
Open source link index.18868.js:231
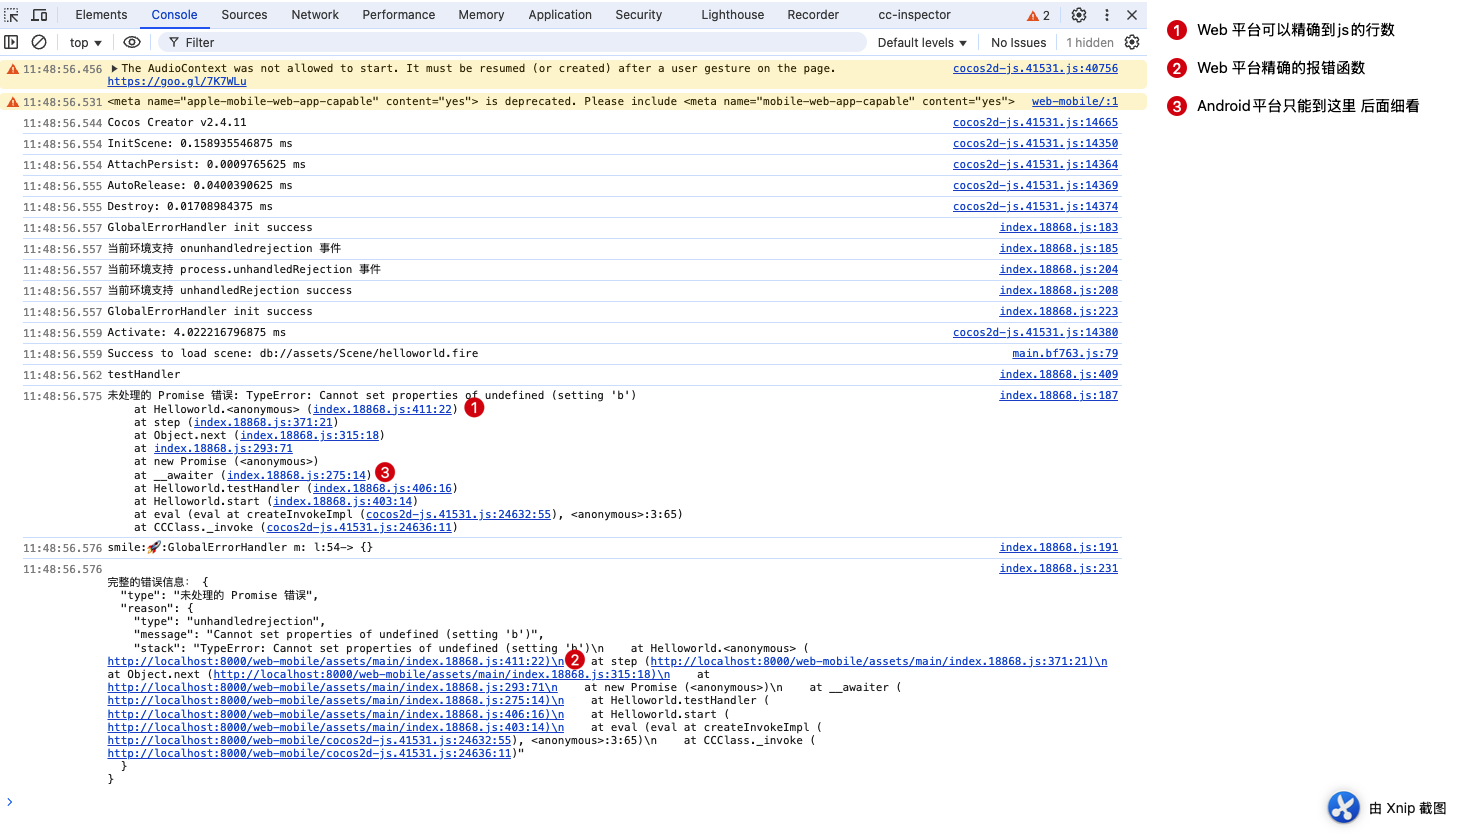1059,569
